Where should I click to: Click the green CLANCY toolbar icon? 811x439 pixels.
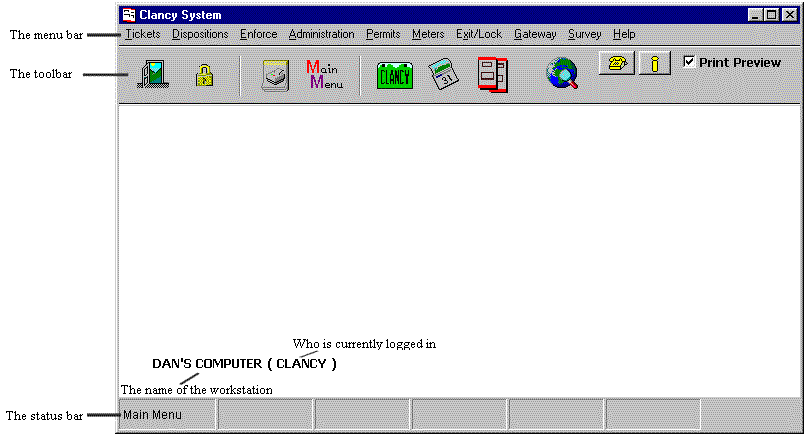(395, 75)
